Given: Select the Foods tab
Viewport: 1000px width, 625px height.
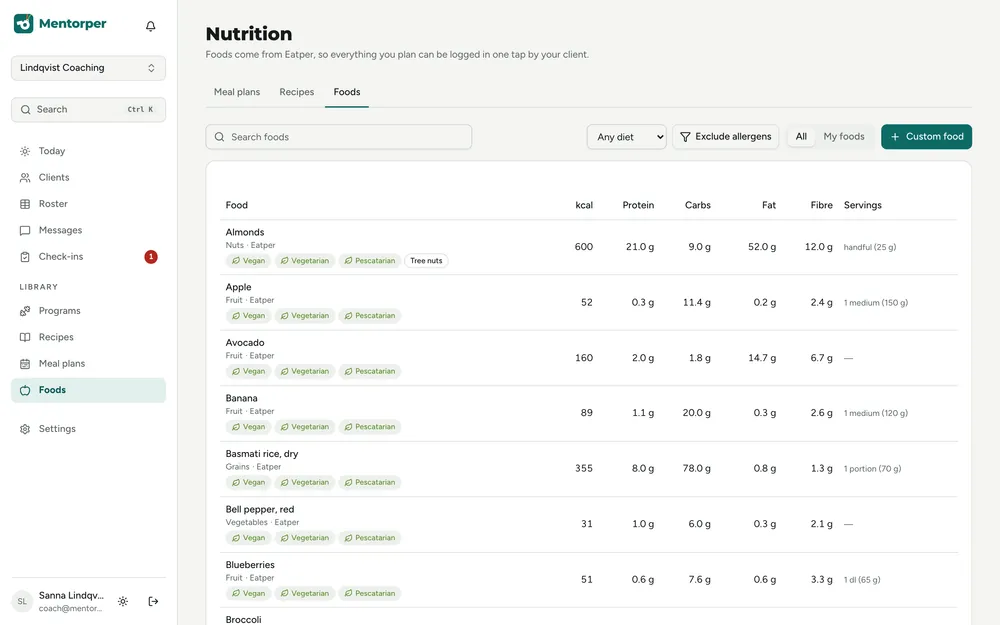Looking at the screenshot, I should coord(347,92).
